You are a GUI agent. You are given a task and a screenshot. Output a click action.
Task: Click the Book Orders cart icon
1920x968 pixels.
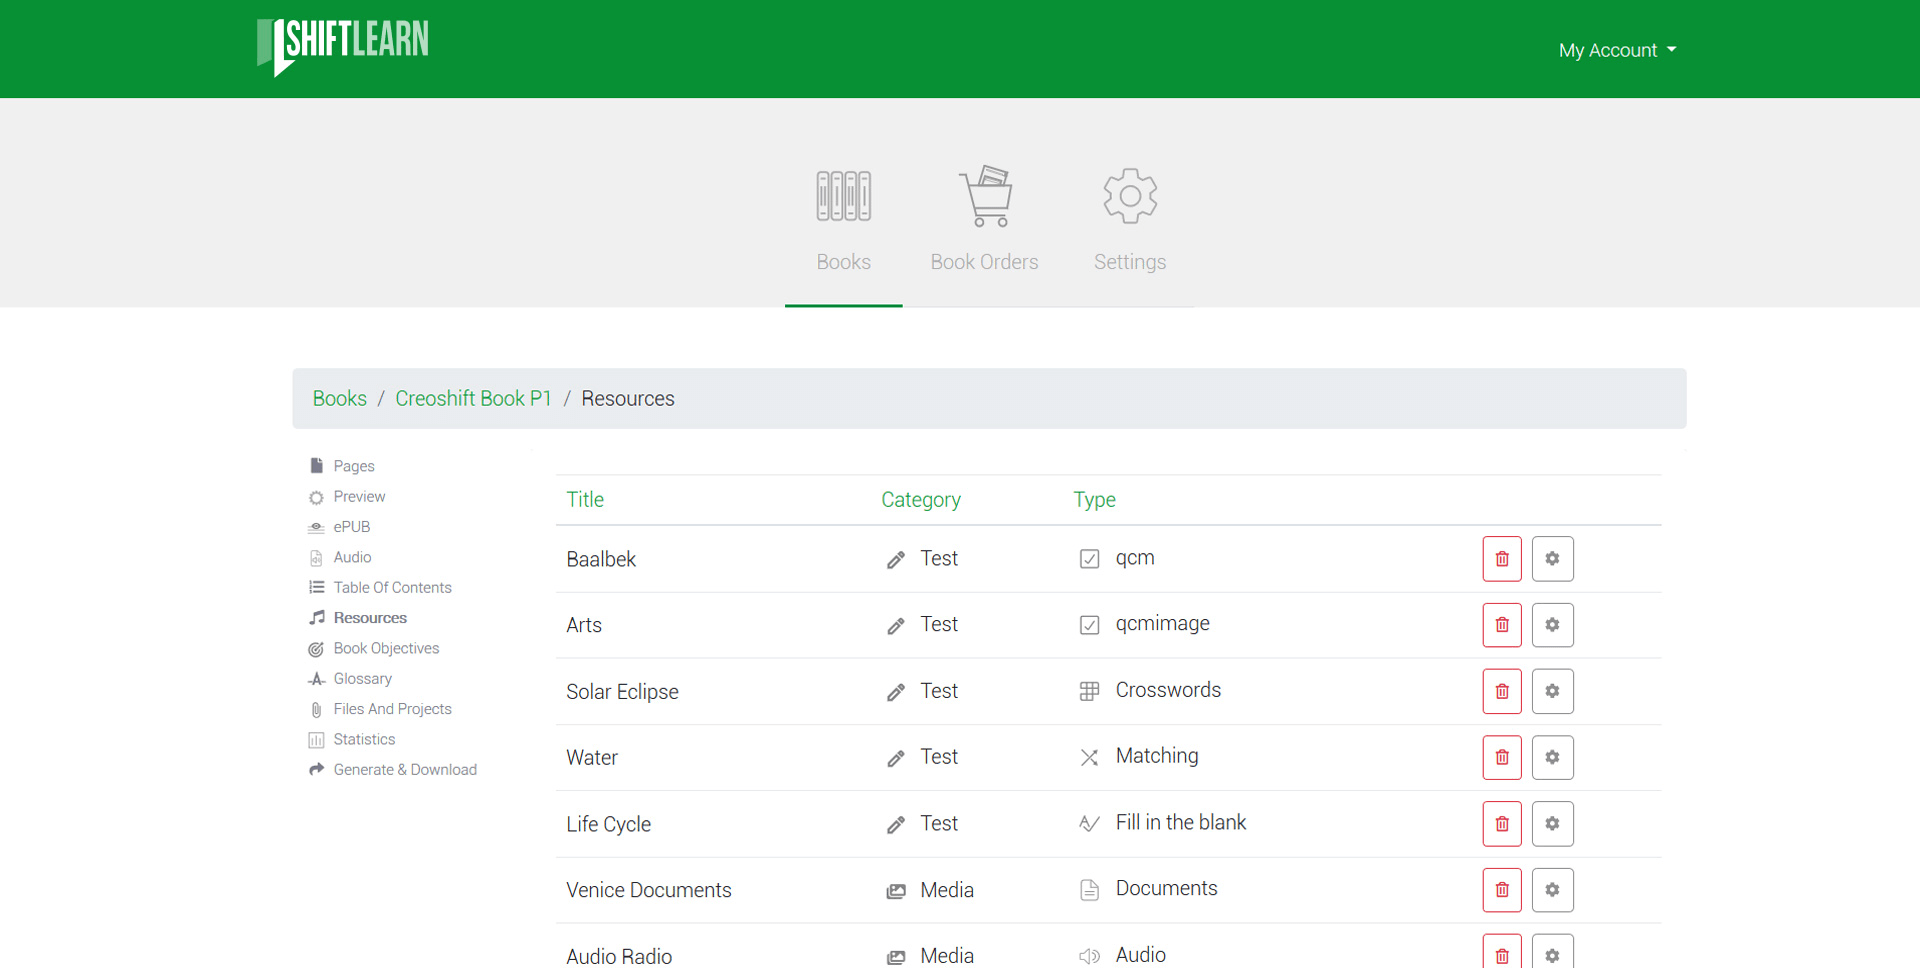986,196
